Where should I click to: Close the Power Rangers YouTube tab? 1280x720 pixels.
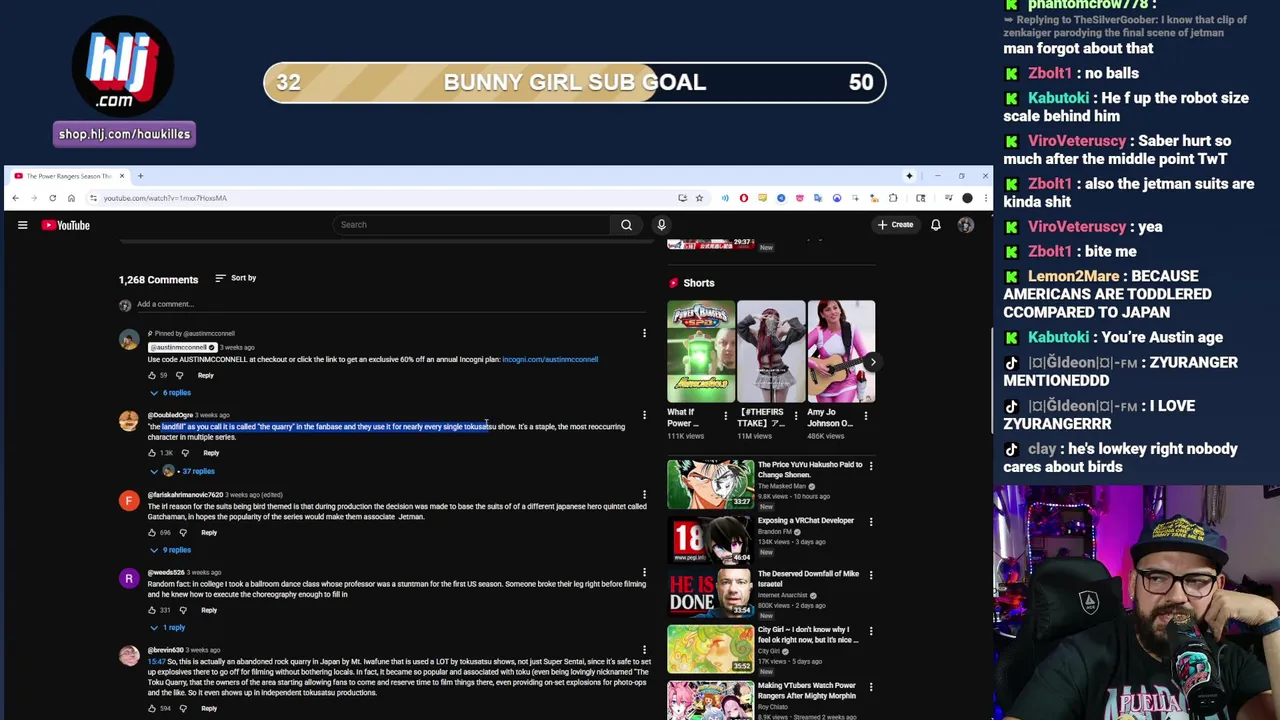point(122,176)
